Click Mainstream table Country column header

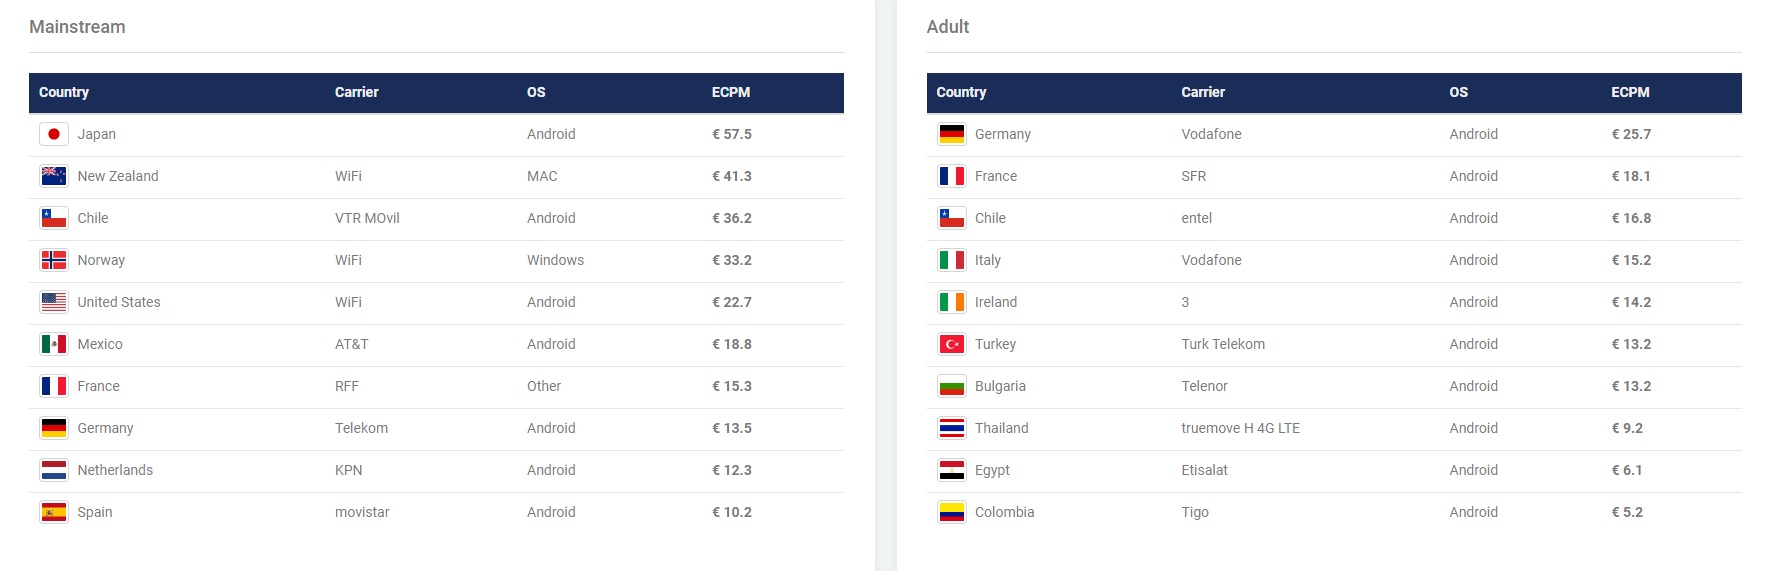[x=64, y=92]
